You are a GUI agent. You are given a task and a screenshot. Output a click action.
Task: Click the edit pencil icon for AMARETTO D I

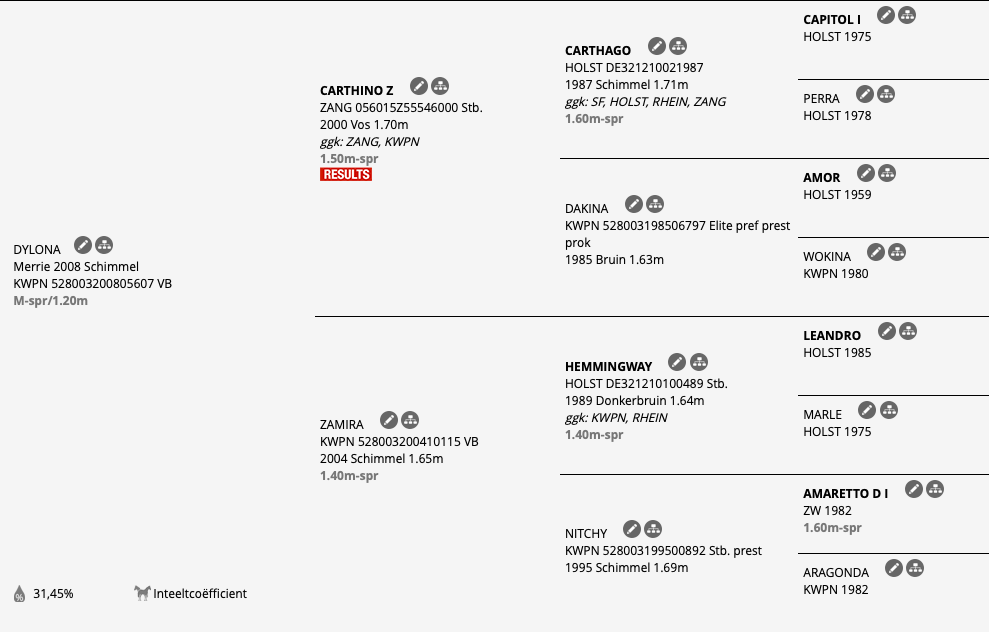coord(914,489)
